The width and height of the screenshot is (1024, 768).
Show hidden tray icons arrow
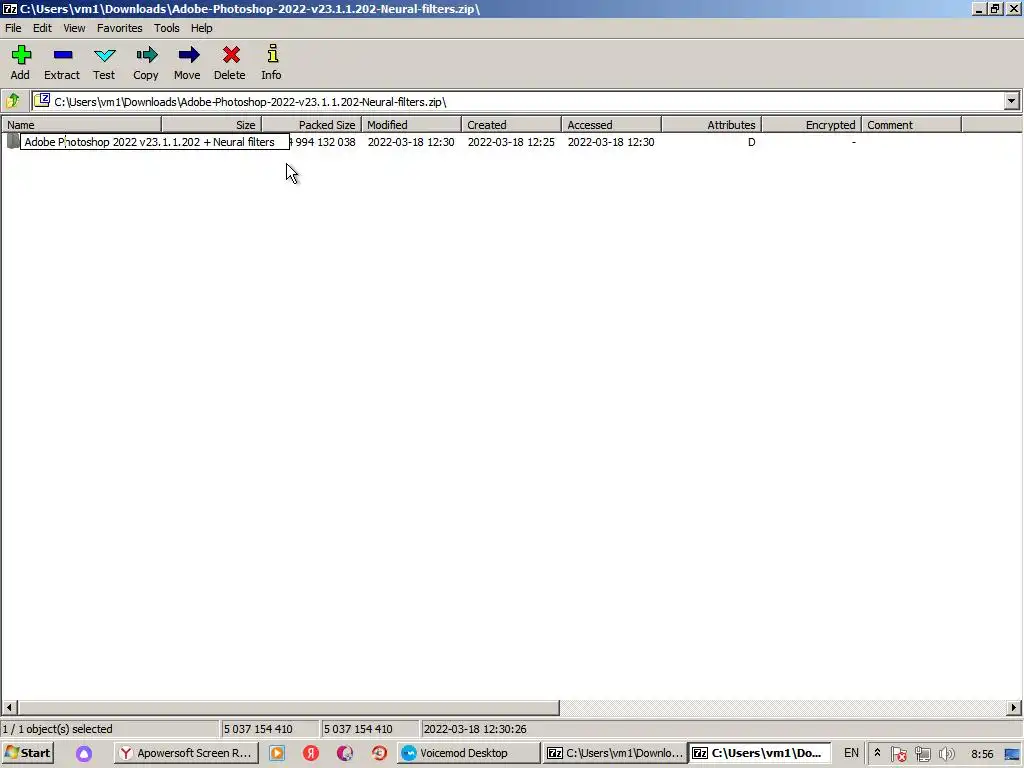click(877, 753)
